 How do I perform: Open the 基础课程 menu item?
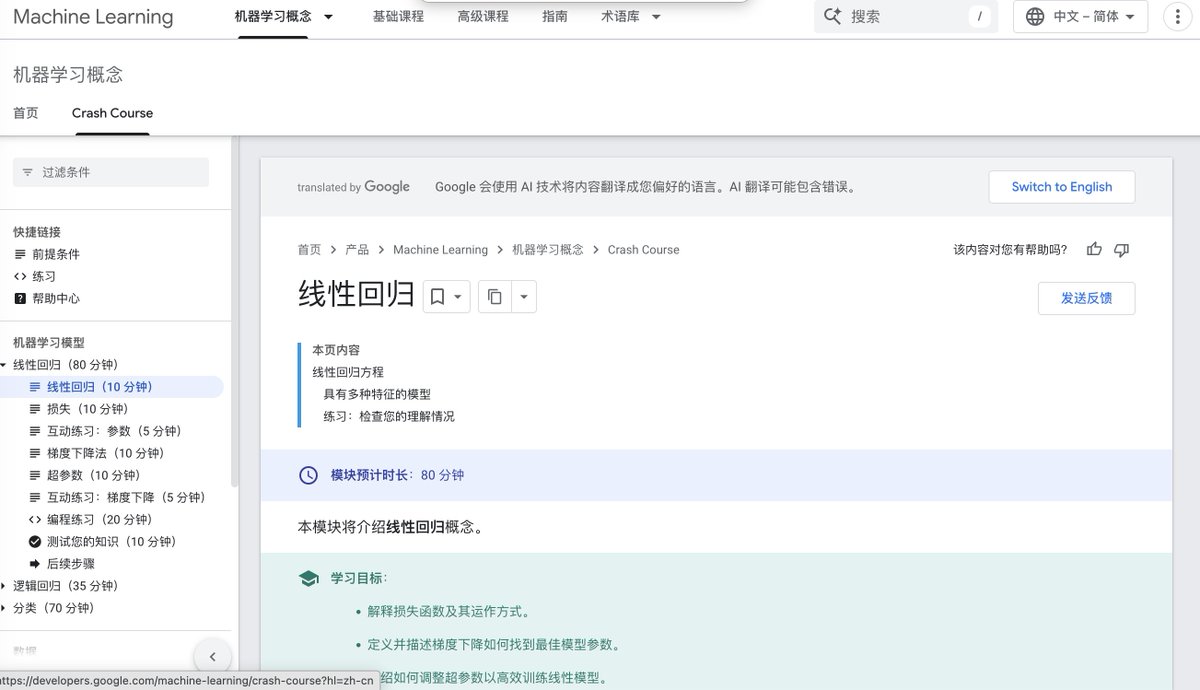(x=398, y=16)
